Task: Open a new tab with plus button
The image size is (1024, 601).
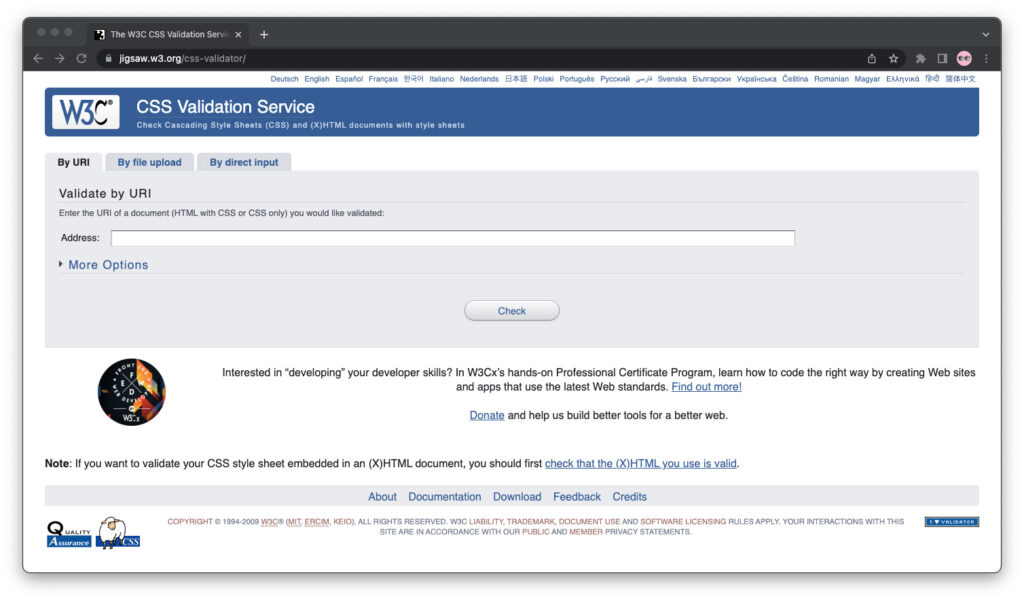Action: pos(264,35)
